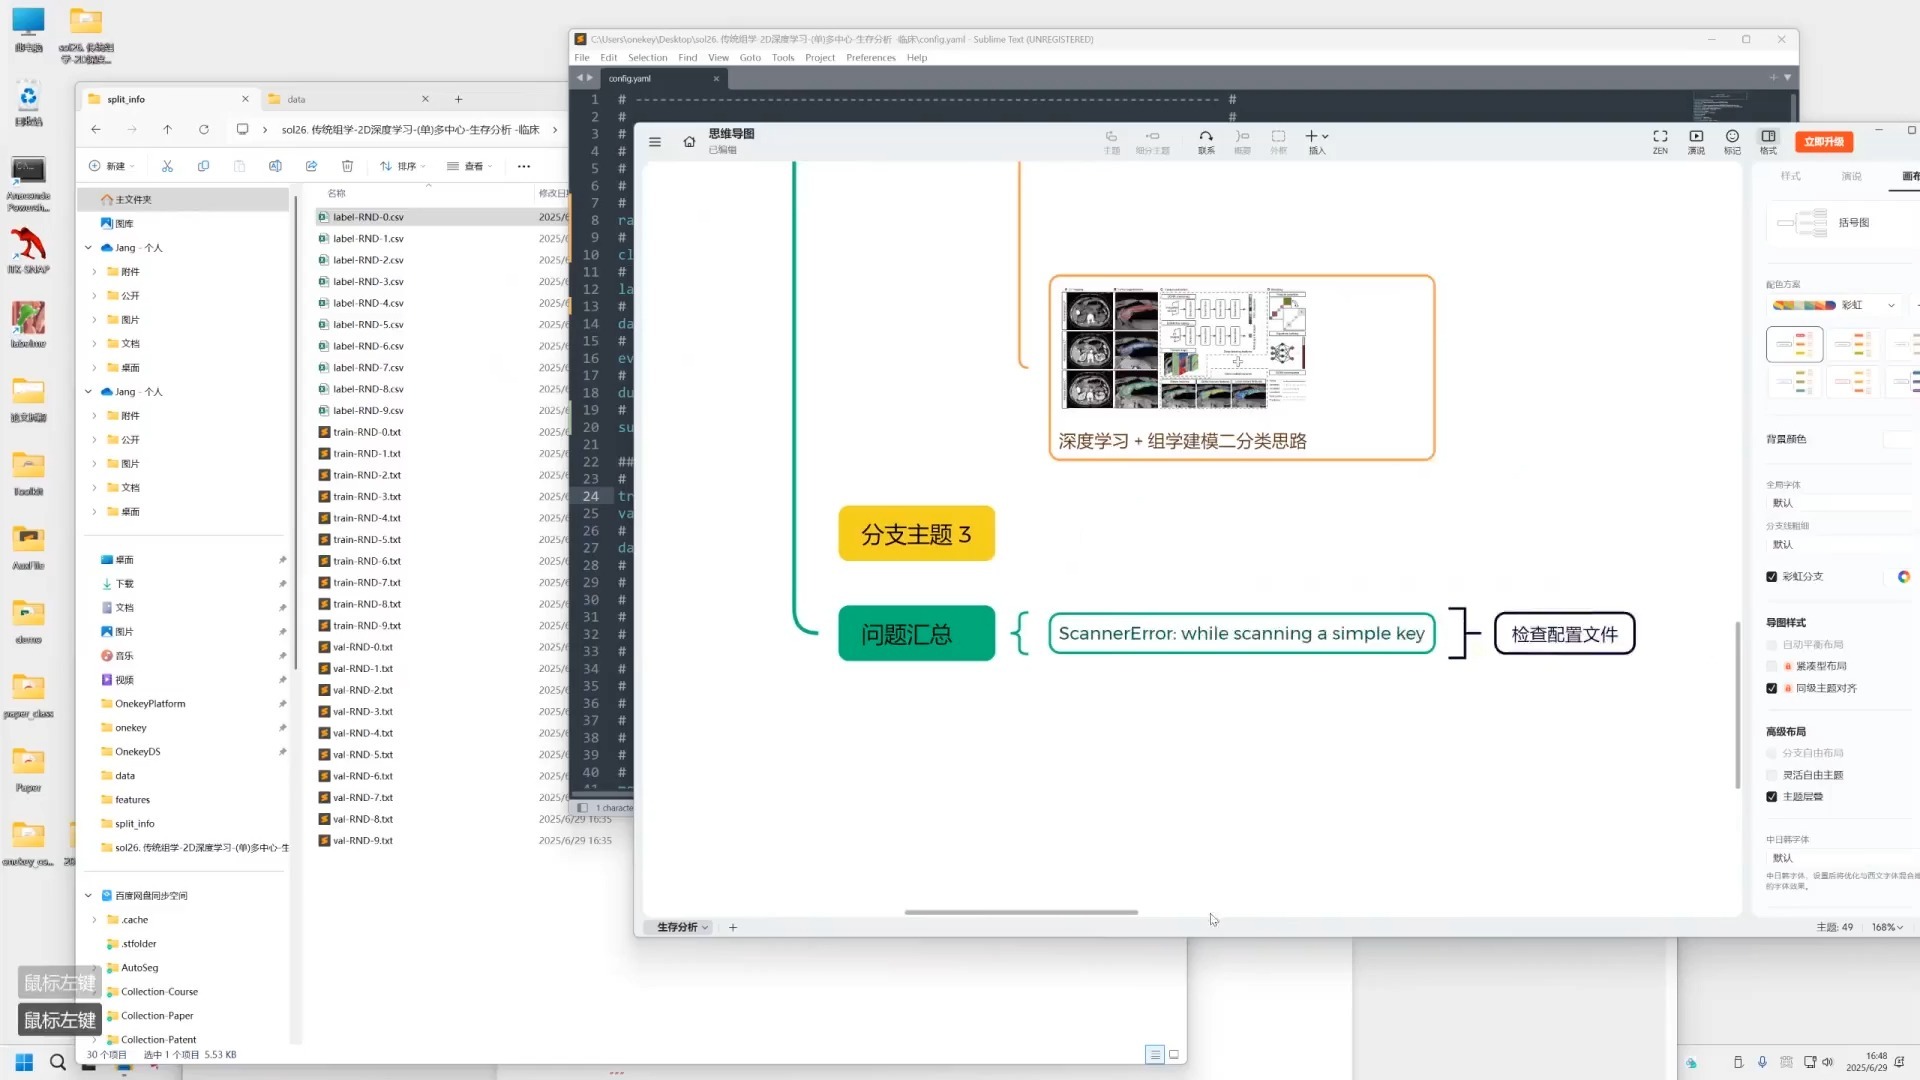This screenshot has height=1080, width=1920.
Task: Select 分支主题 3 node
Action: pyautogui.click(x=916, y=534)
